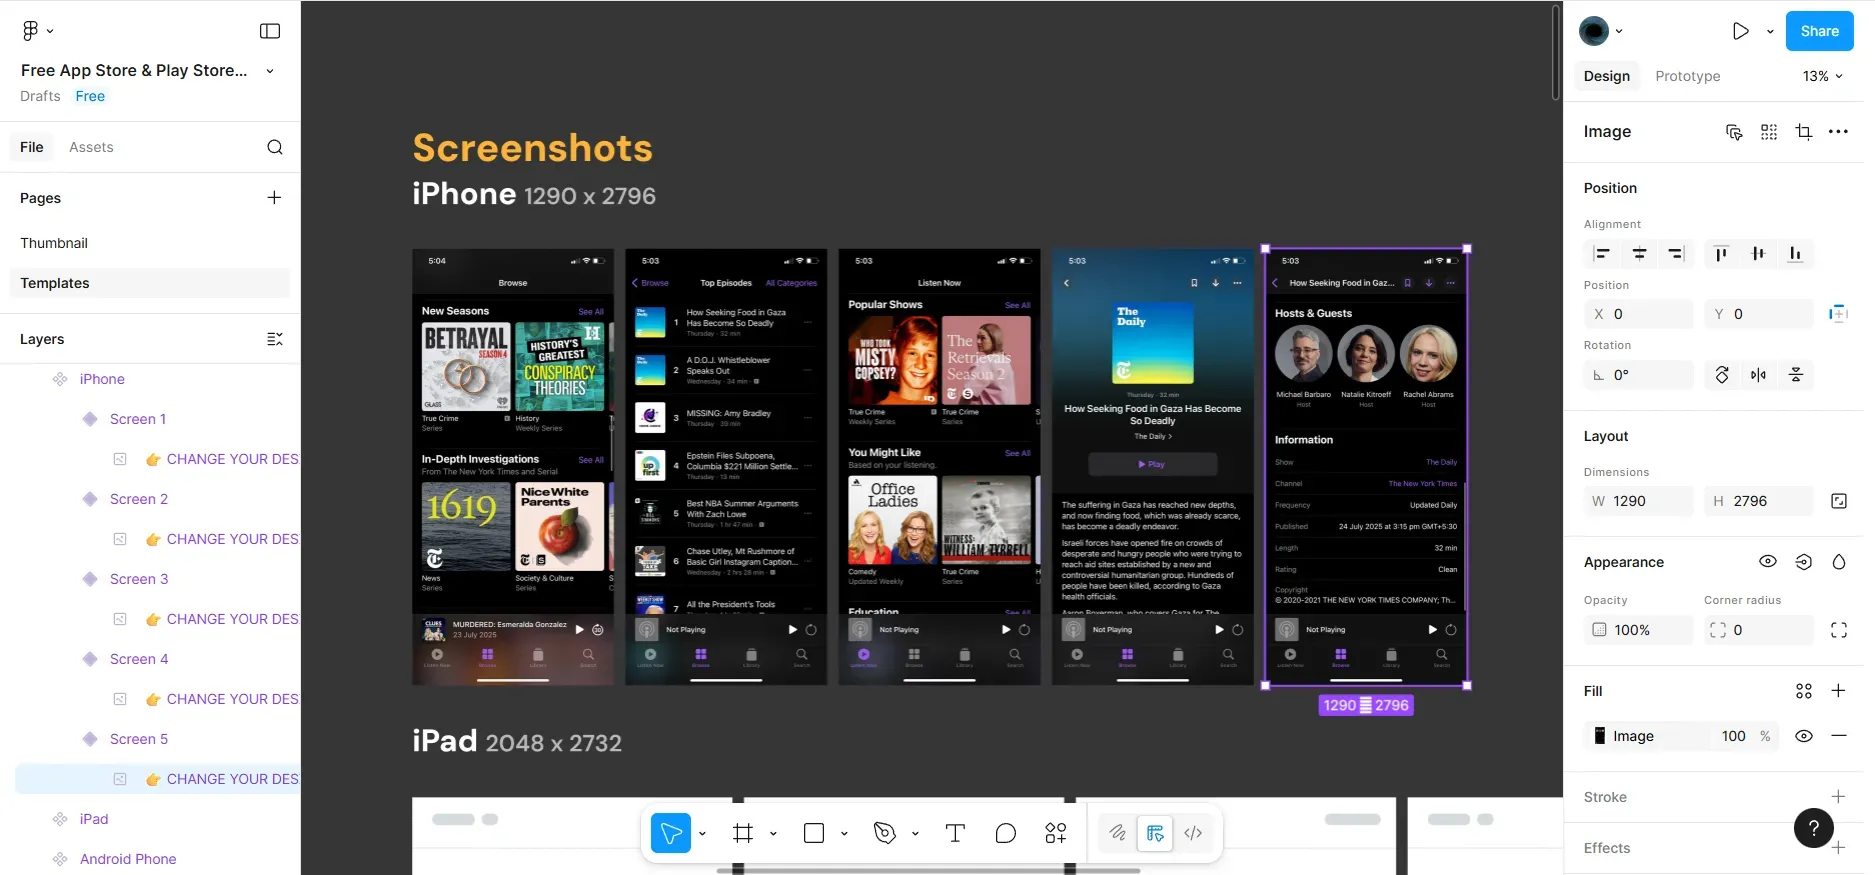Add a new page with plus icon

[274, 198]
